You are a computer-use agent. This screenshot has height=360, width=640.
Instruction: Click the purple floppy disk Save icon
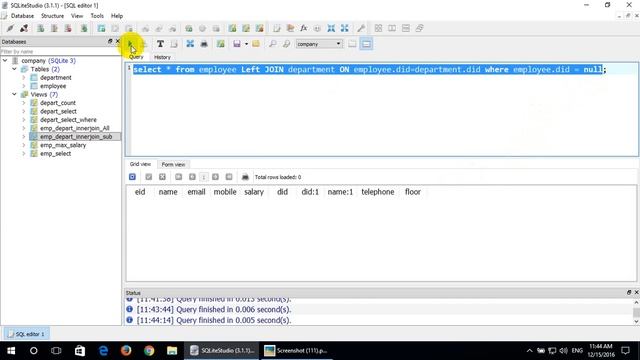pyautogui.click(x=236, y=44)
